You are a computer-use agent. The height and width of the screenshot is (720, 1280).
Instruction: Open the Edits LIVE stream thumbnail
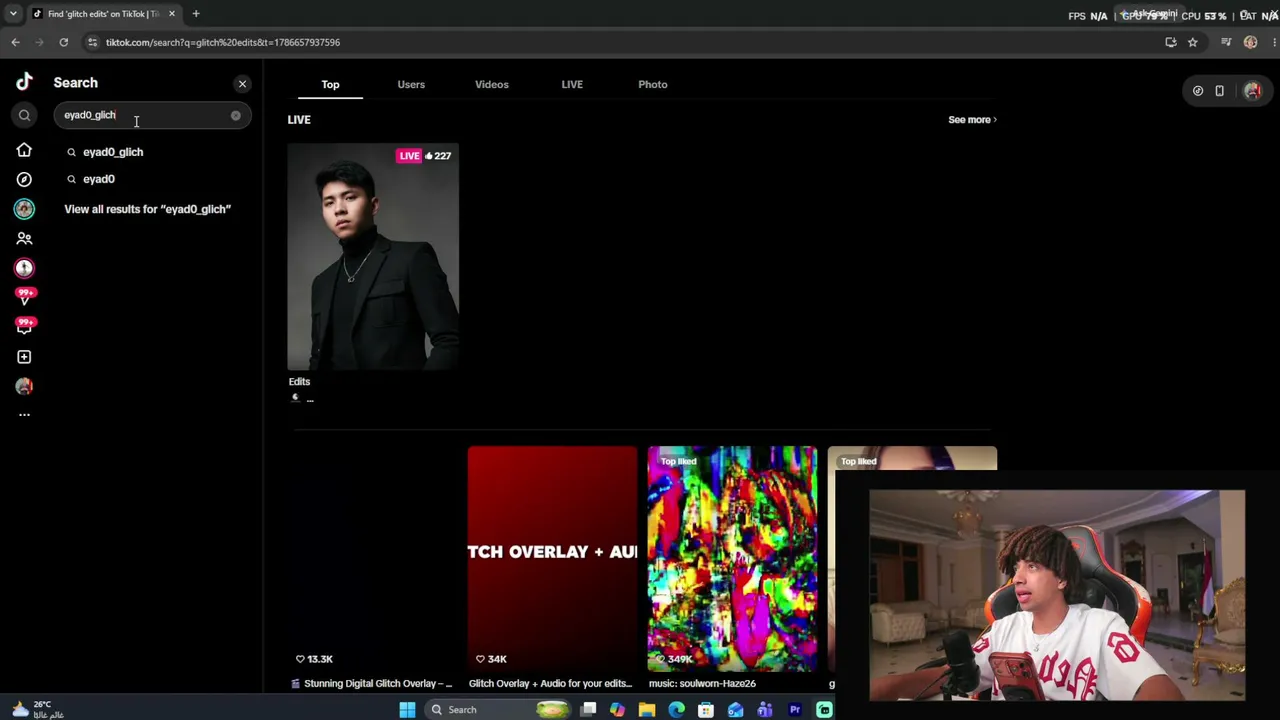pos(373,257)
